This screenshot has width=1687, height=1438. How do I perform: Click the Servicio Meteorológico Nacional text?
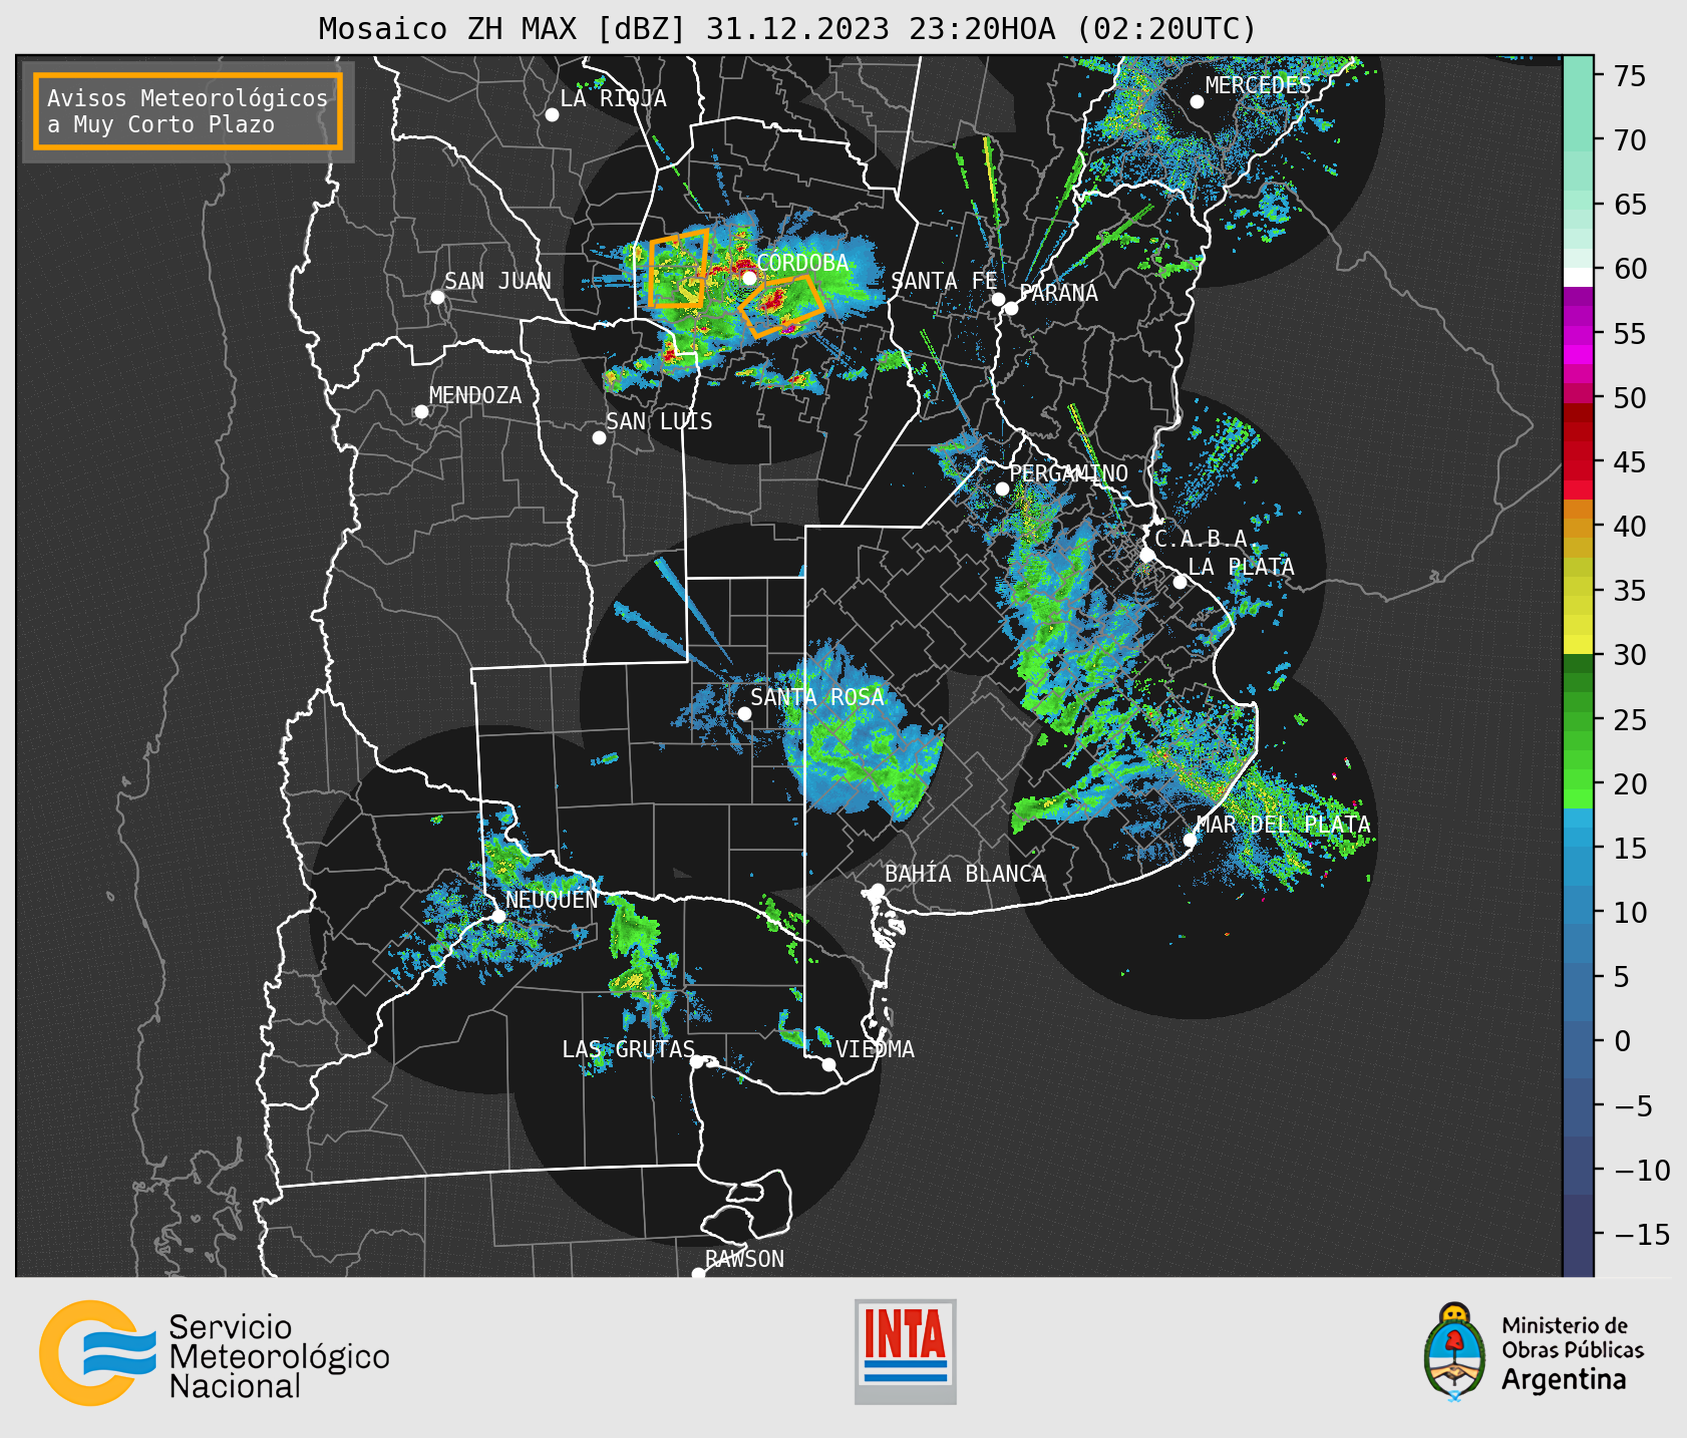click(x=279, y=1357)
